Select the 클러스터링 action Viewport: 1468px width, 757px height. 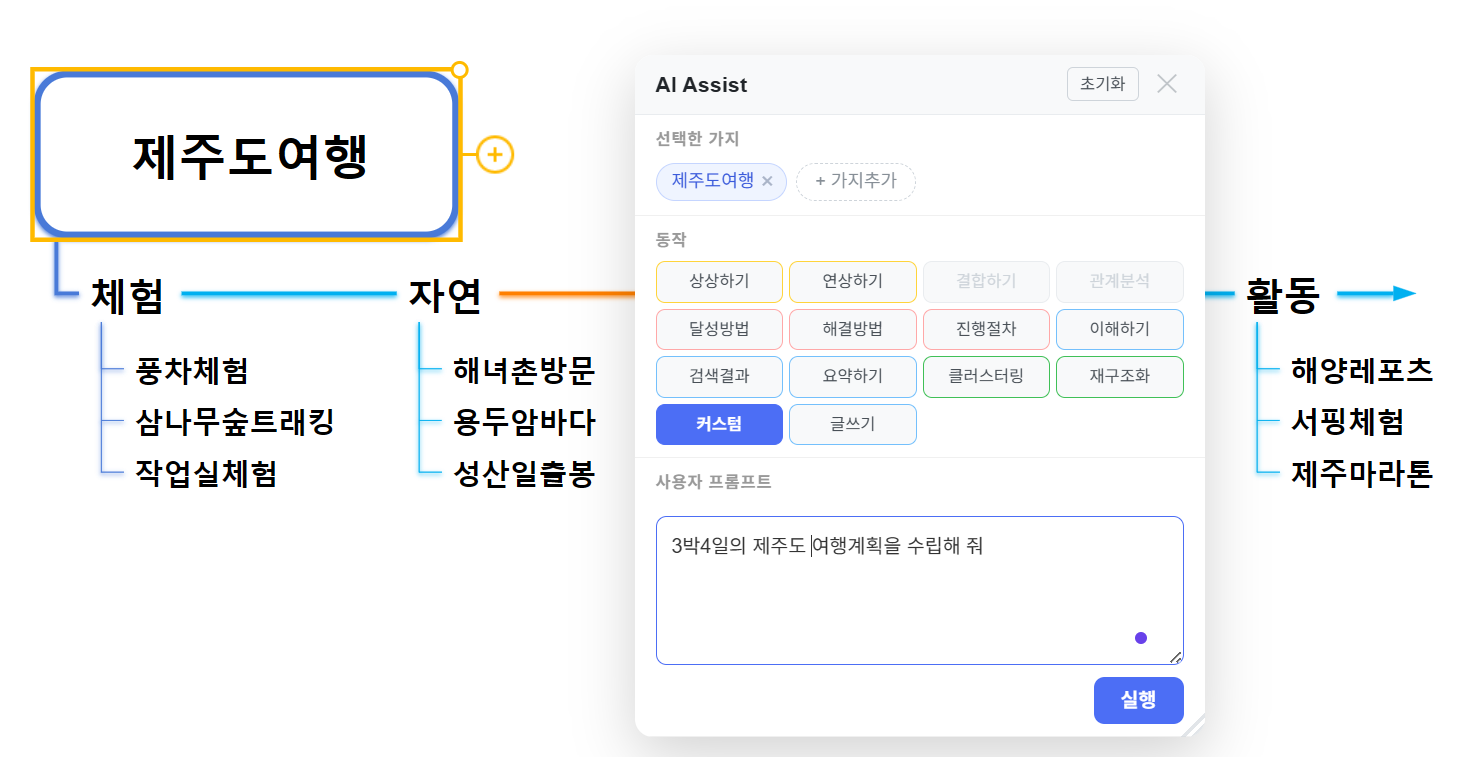986,377
